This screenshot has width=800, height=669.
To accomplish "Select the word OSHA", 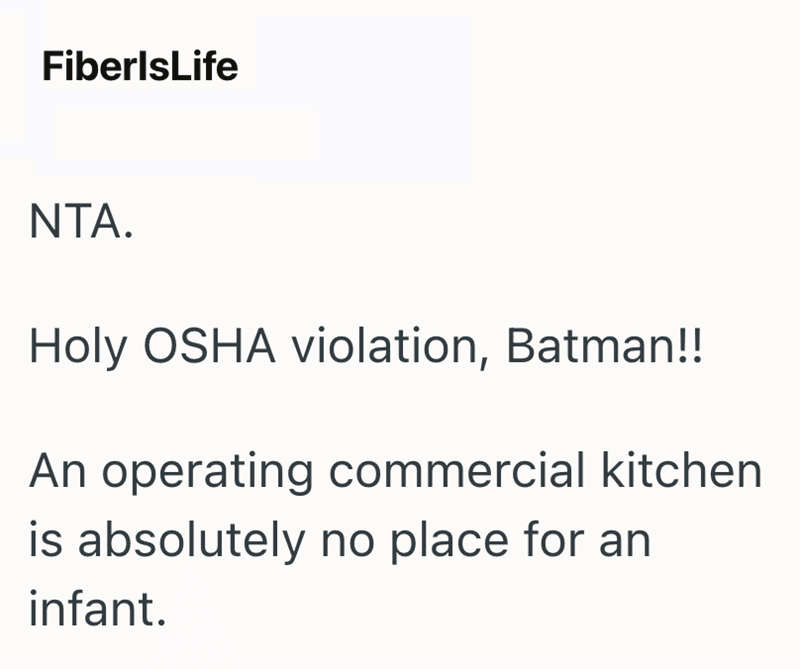I will [209, 345].
